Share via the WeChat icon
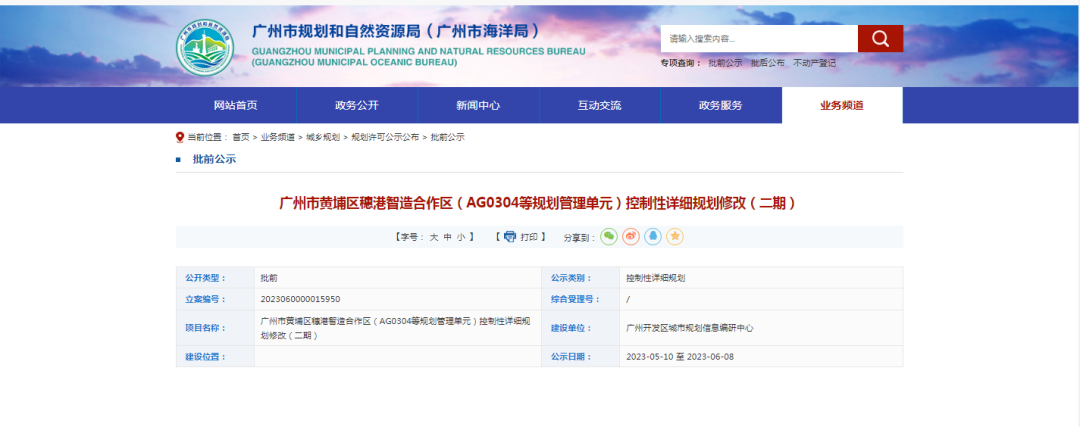 [x=609, y=237]
